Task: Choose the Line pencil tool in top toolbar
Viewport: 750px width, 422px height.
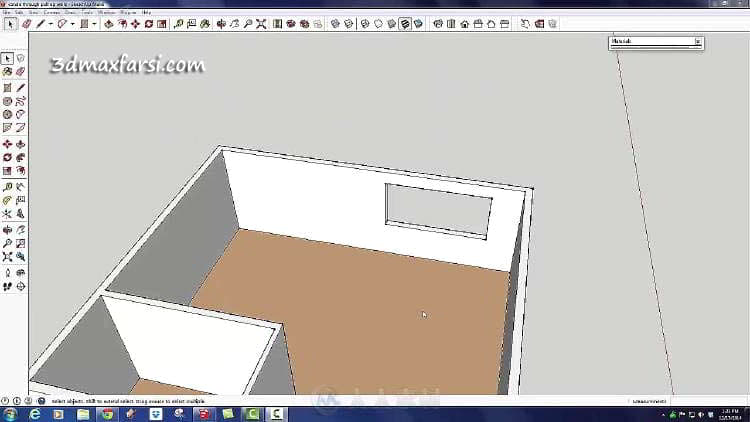Action: (41, 23)
